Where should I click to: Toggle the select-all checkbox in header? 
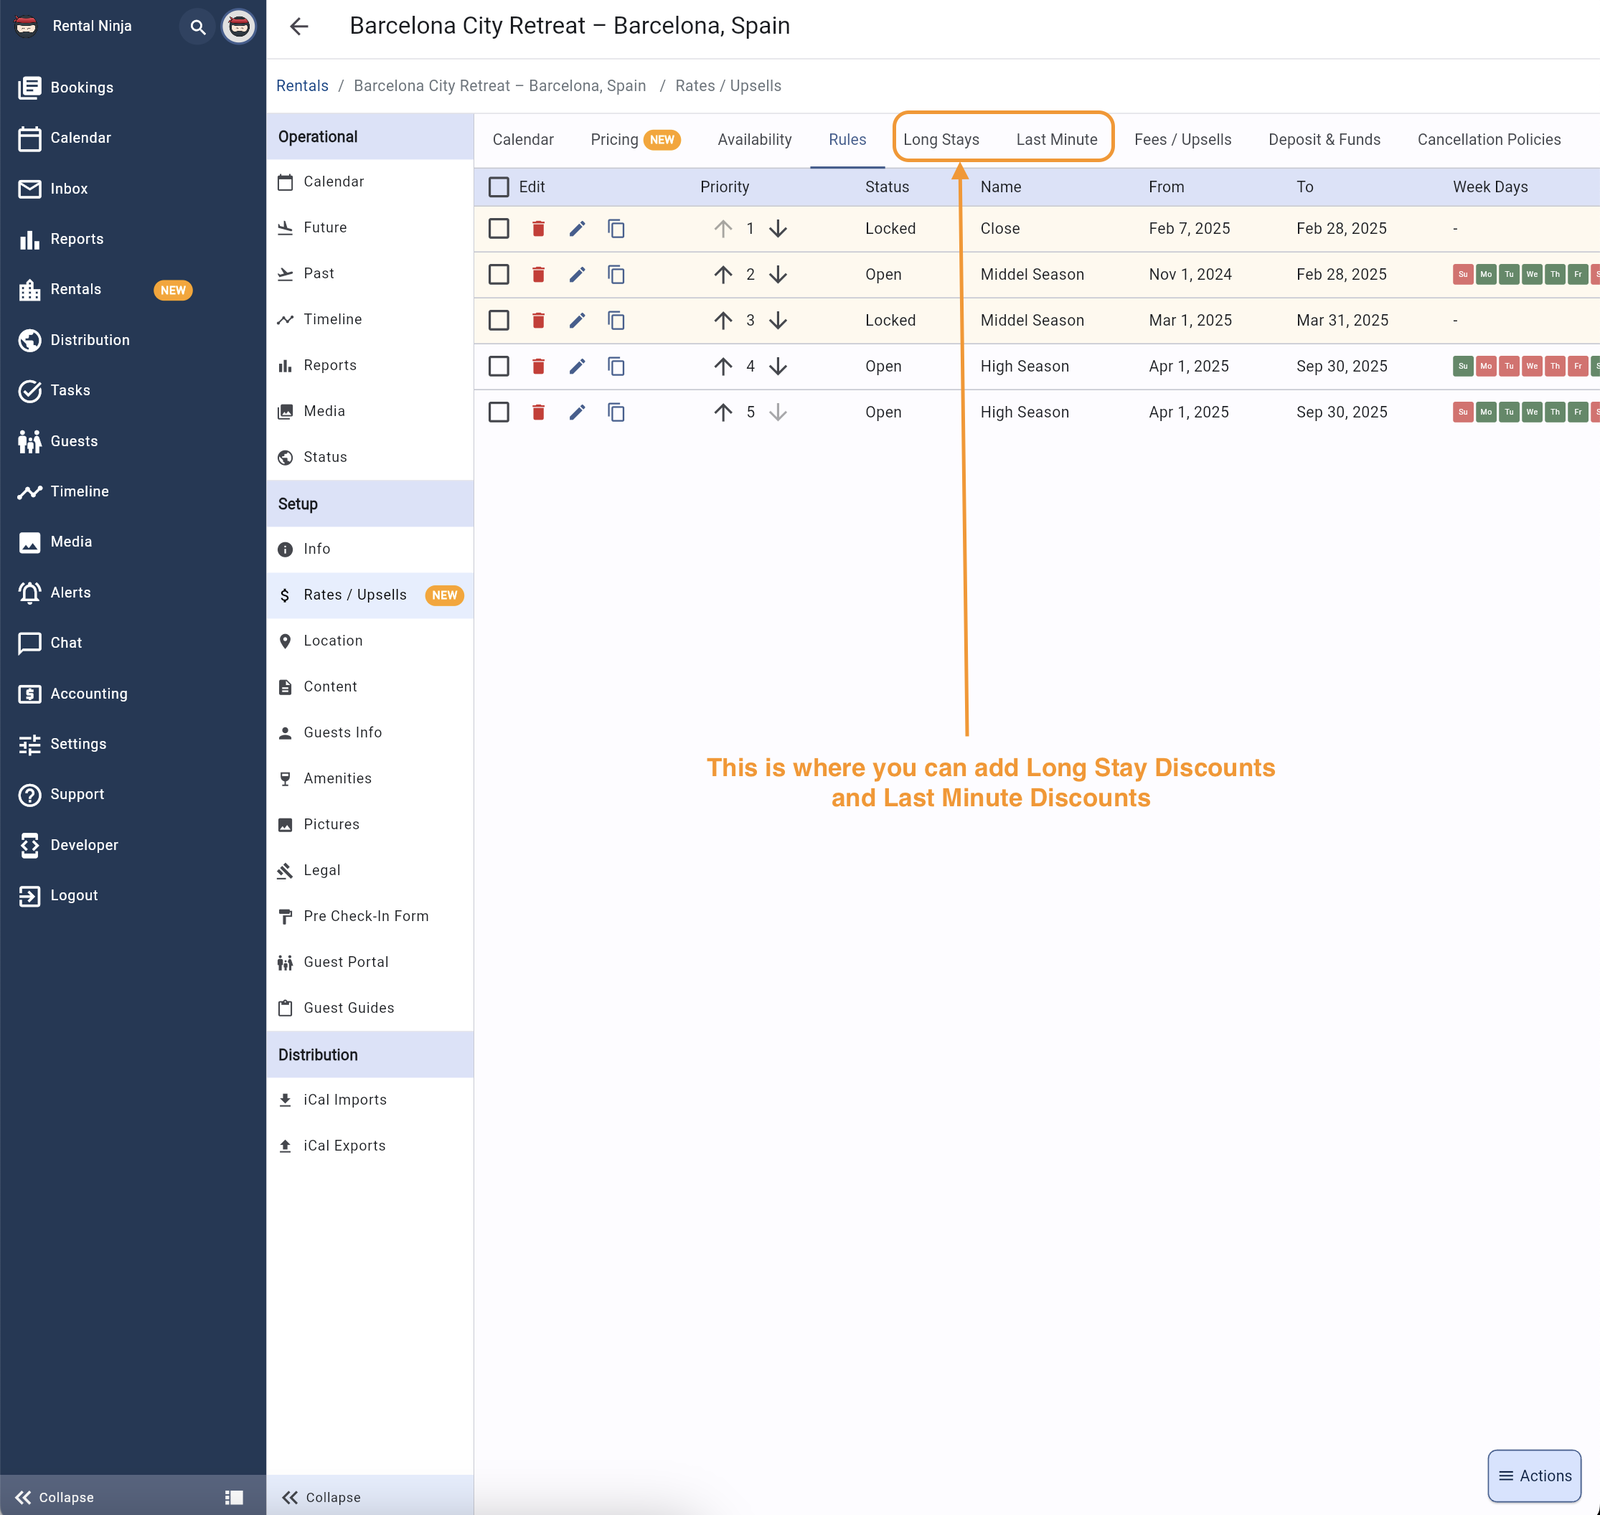[499, 187]
